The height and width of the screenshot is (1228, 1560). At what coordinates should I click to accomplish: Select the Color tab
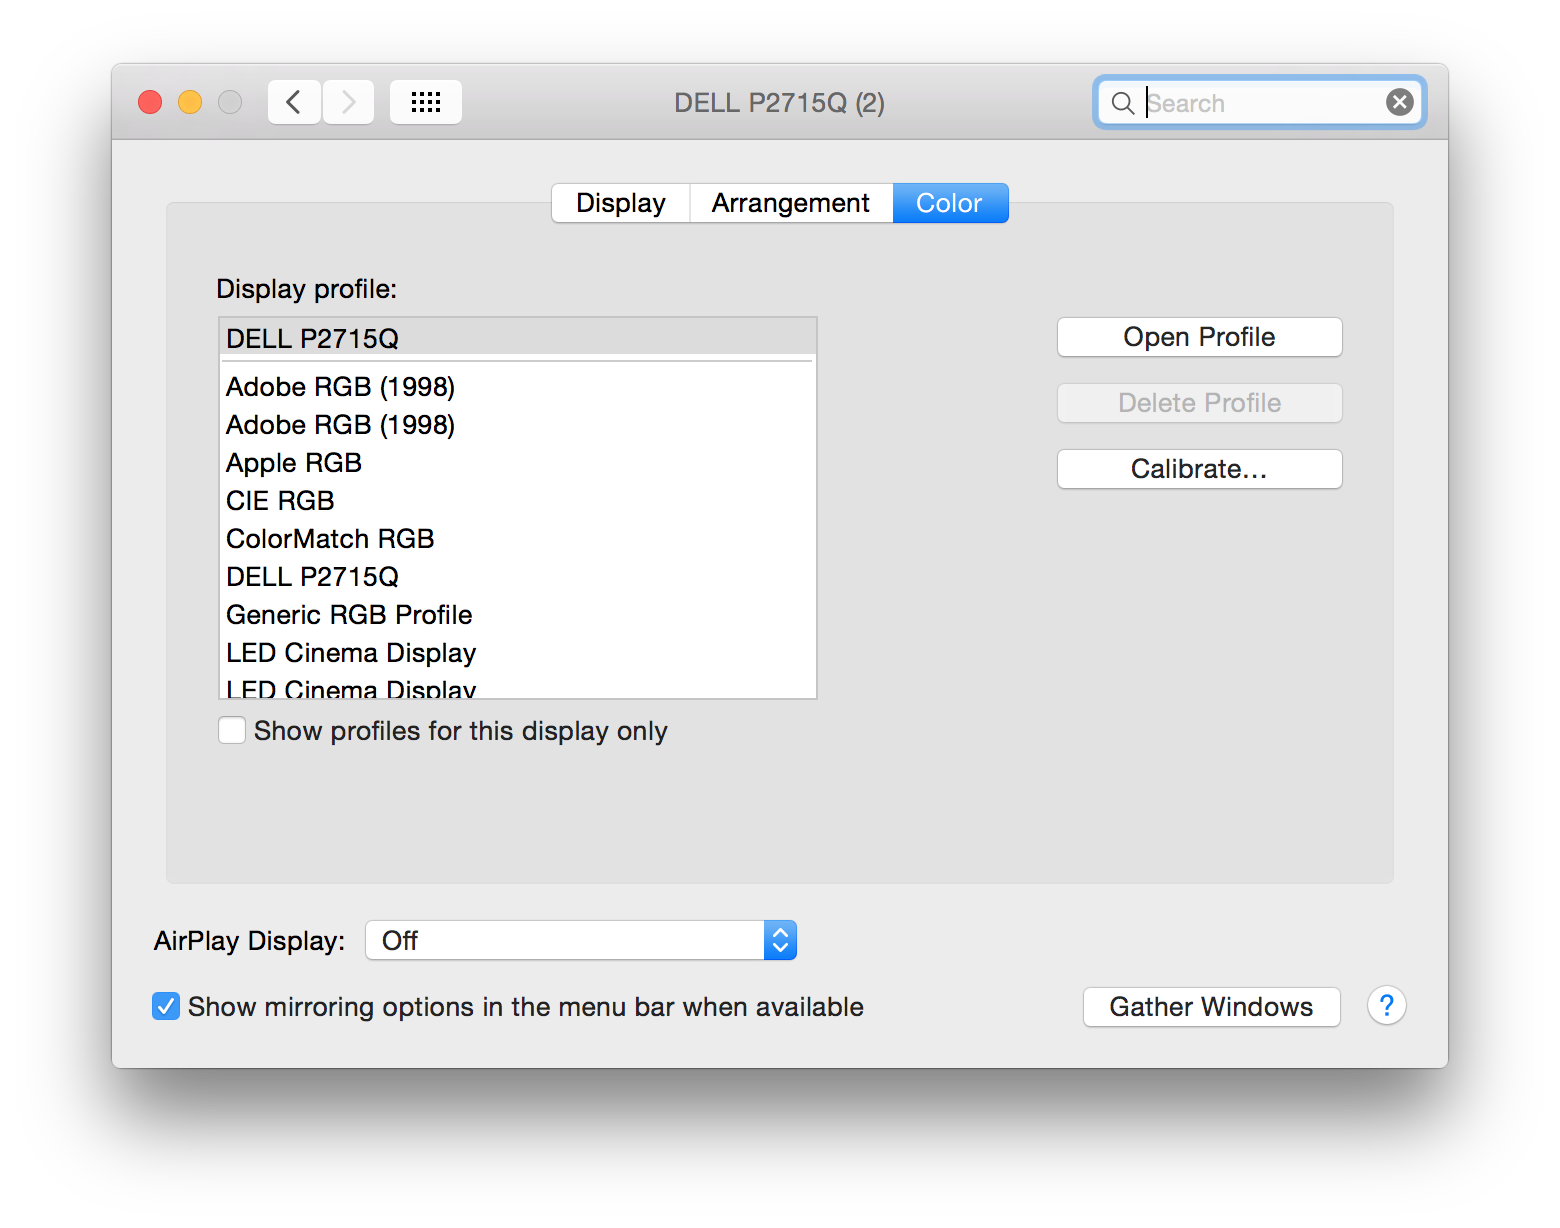(x=950, y=203)
